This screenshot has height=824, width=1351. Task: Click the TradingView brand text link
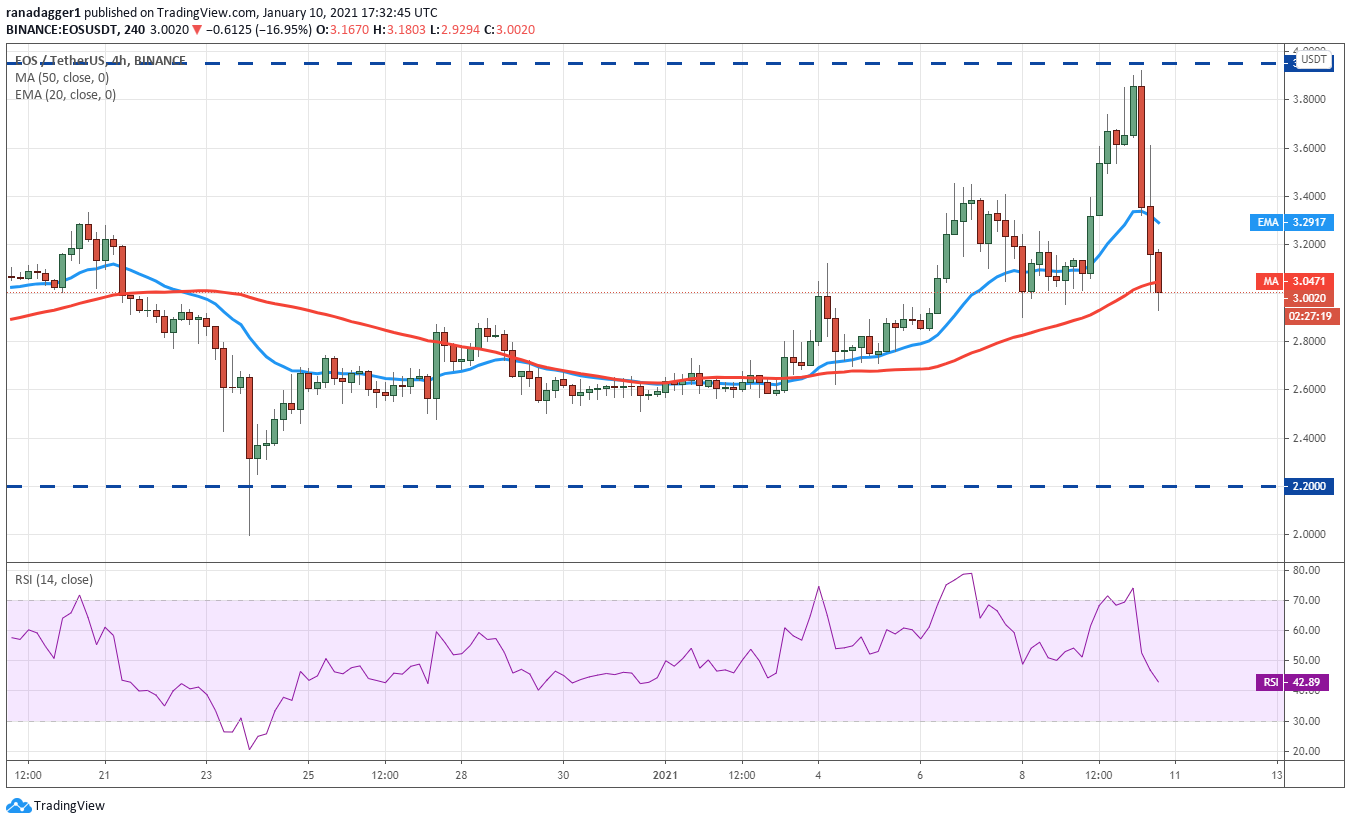pyautogui.click(x=69, y=806)
